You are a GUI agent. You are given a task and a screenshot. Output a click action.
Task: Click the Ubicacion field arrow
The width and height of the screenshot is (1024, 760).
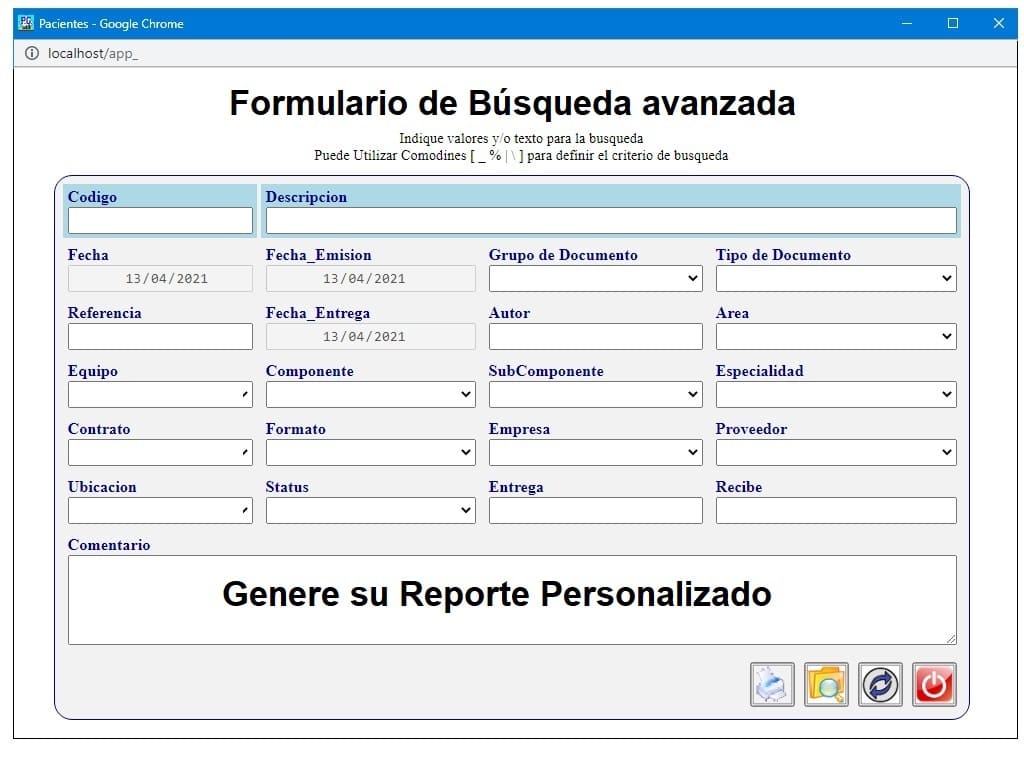245,510
